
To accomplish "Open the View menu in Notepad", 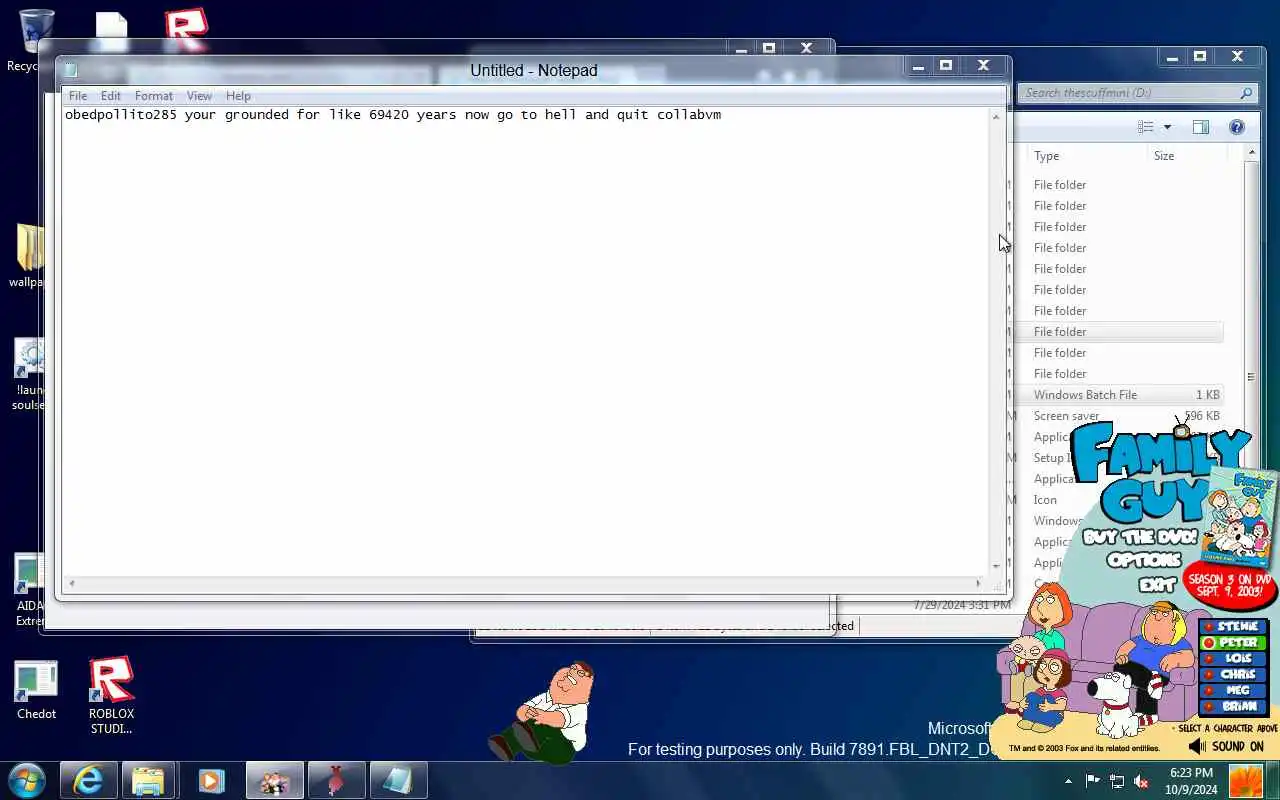I will coord(199,96).
